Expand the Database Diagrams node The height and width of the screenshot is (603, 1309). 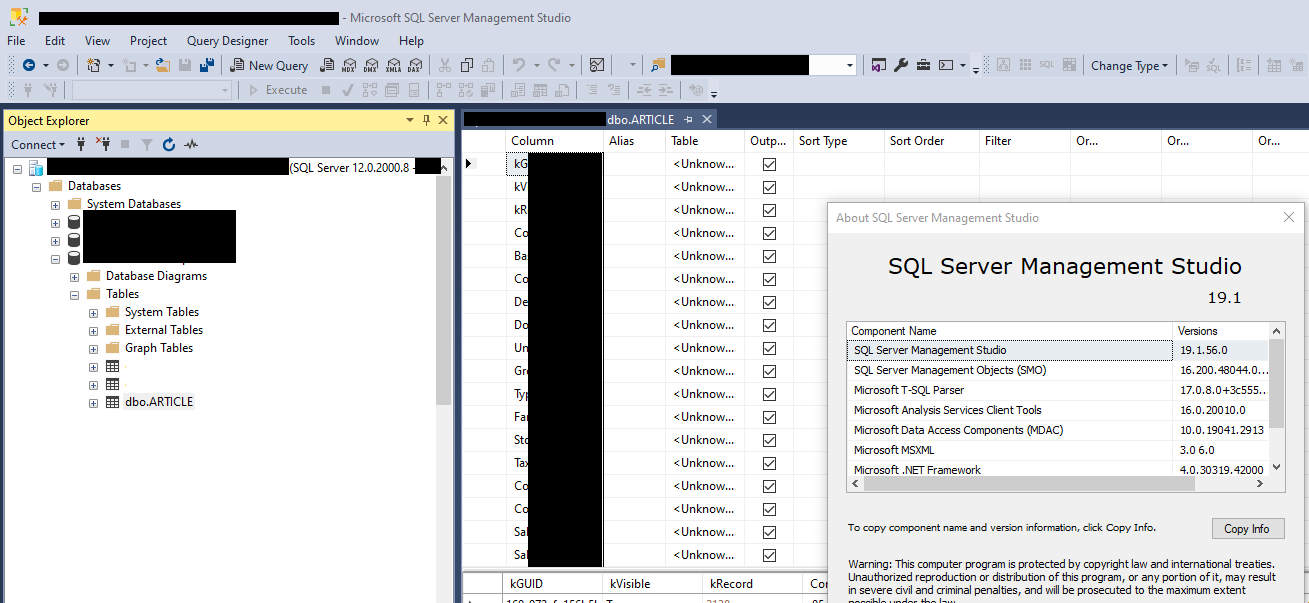tap(75, 276)
